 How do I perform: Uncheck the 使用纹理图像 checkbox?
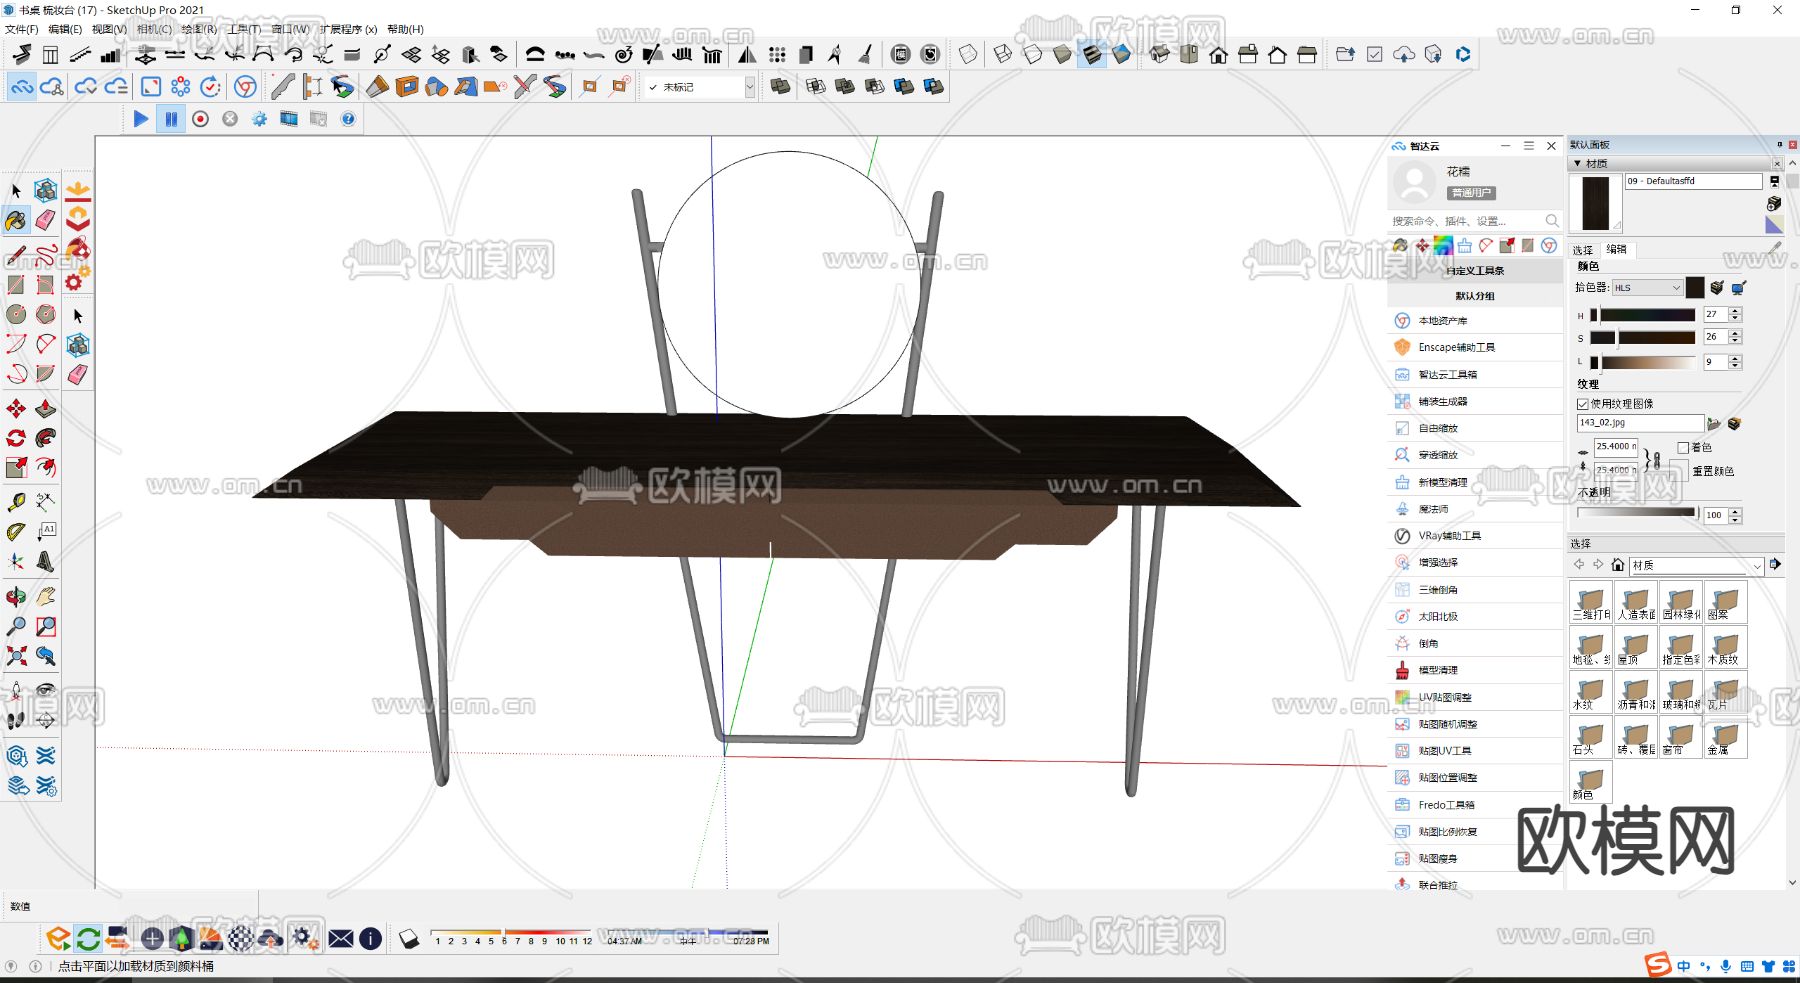point(1583,404)
